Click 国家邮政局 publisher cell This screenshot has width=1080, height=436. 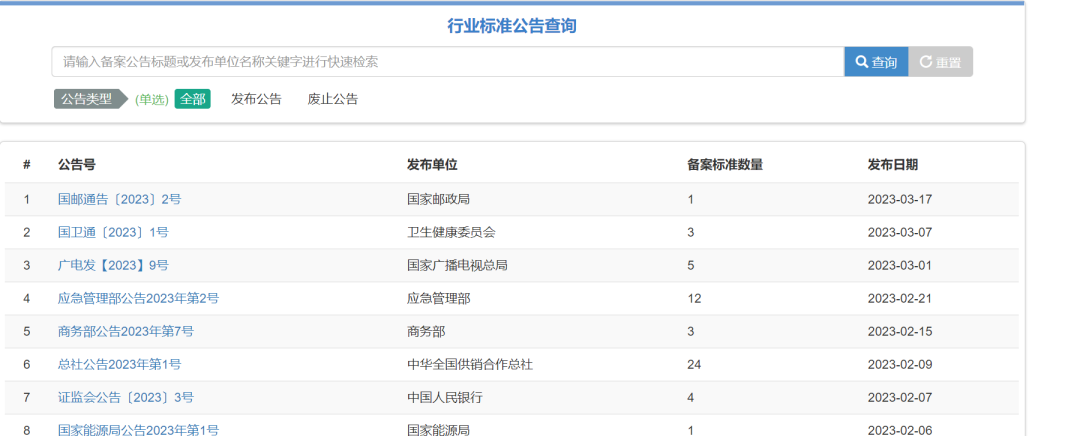tap(439, 199)
